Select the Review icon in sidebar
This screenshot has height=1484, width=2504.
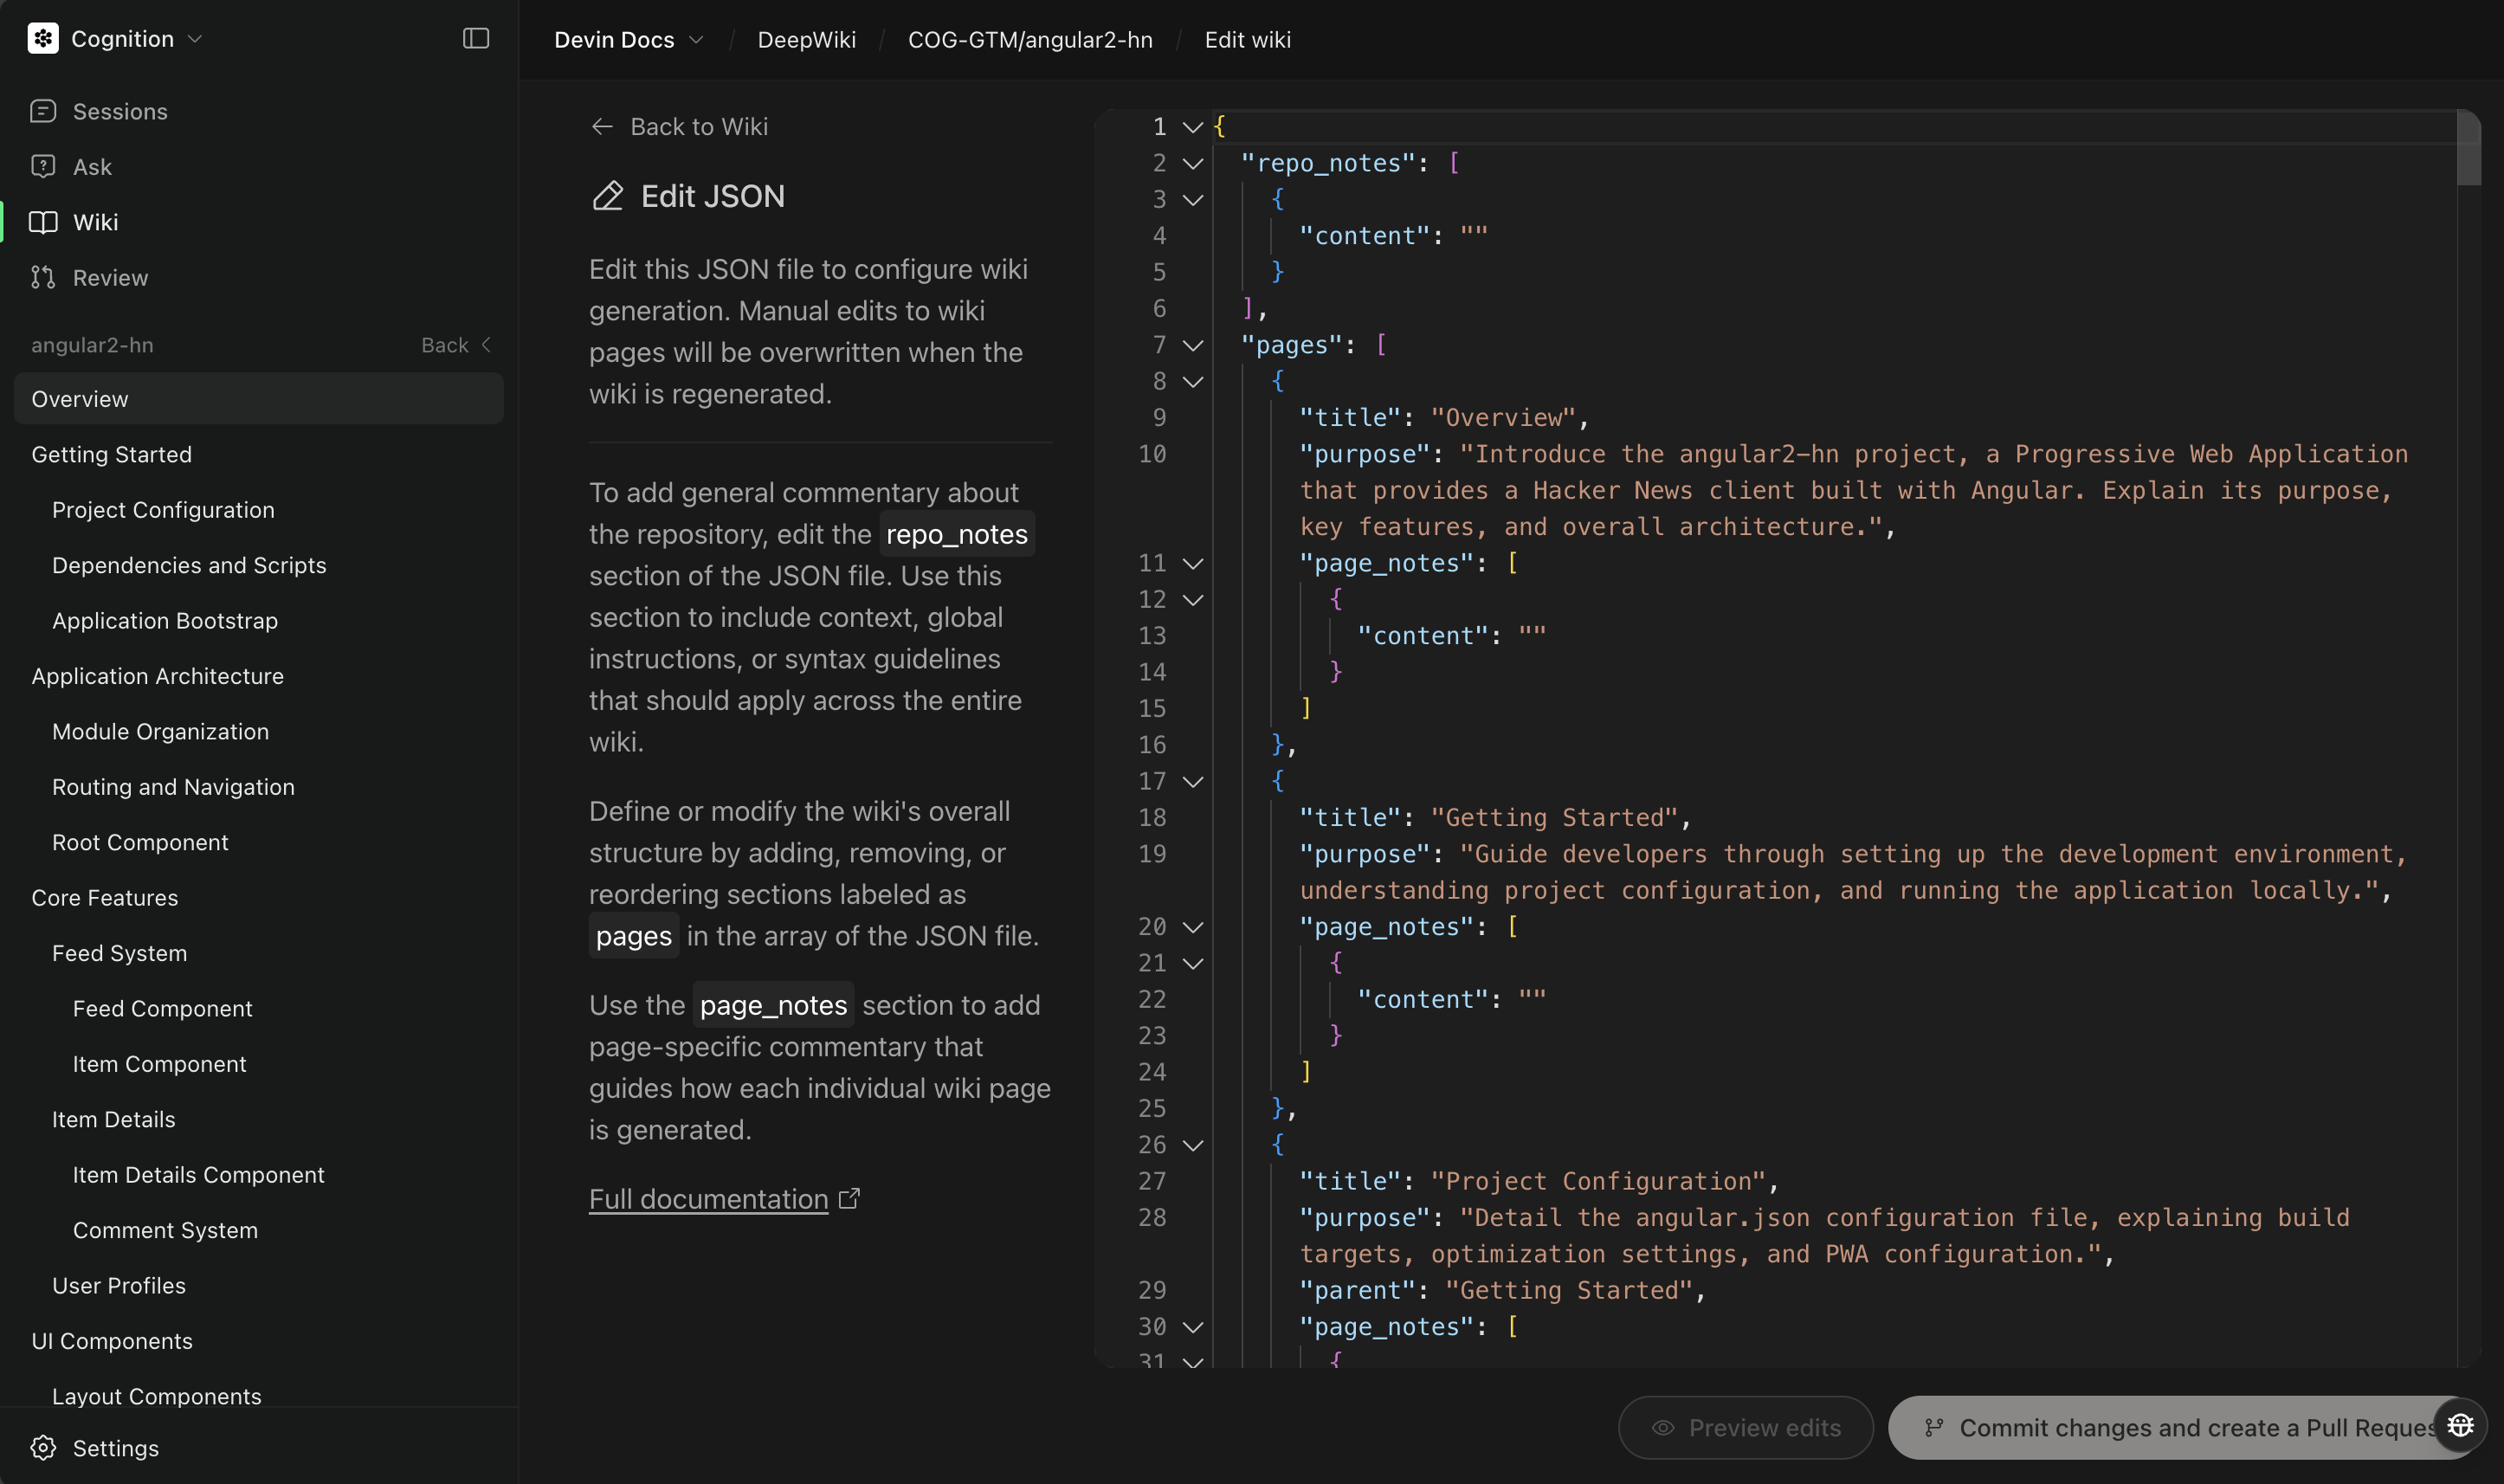click(42, 277)
